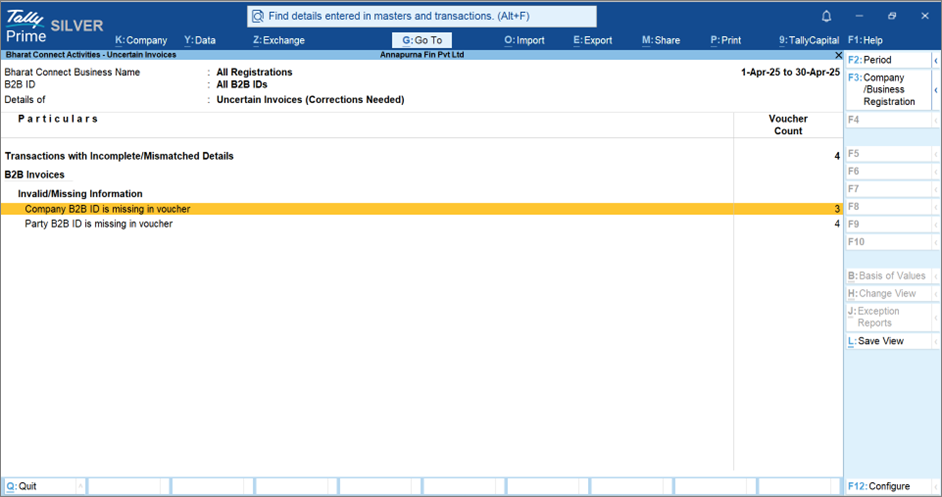This screenshot has height=497, width=942.
Task: Open the M: Share menu
Action: coord(661,40)
